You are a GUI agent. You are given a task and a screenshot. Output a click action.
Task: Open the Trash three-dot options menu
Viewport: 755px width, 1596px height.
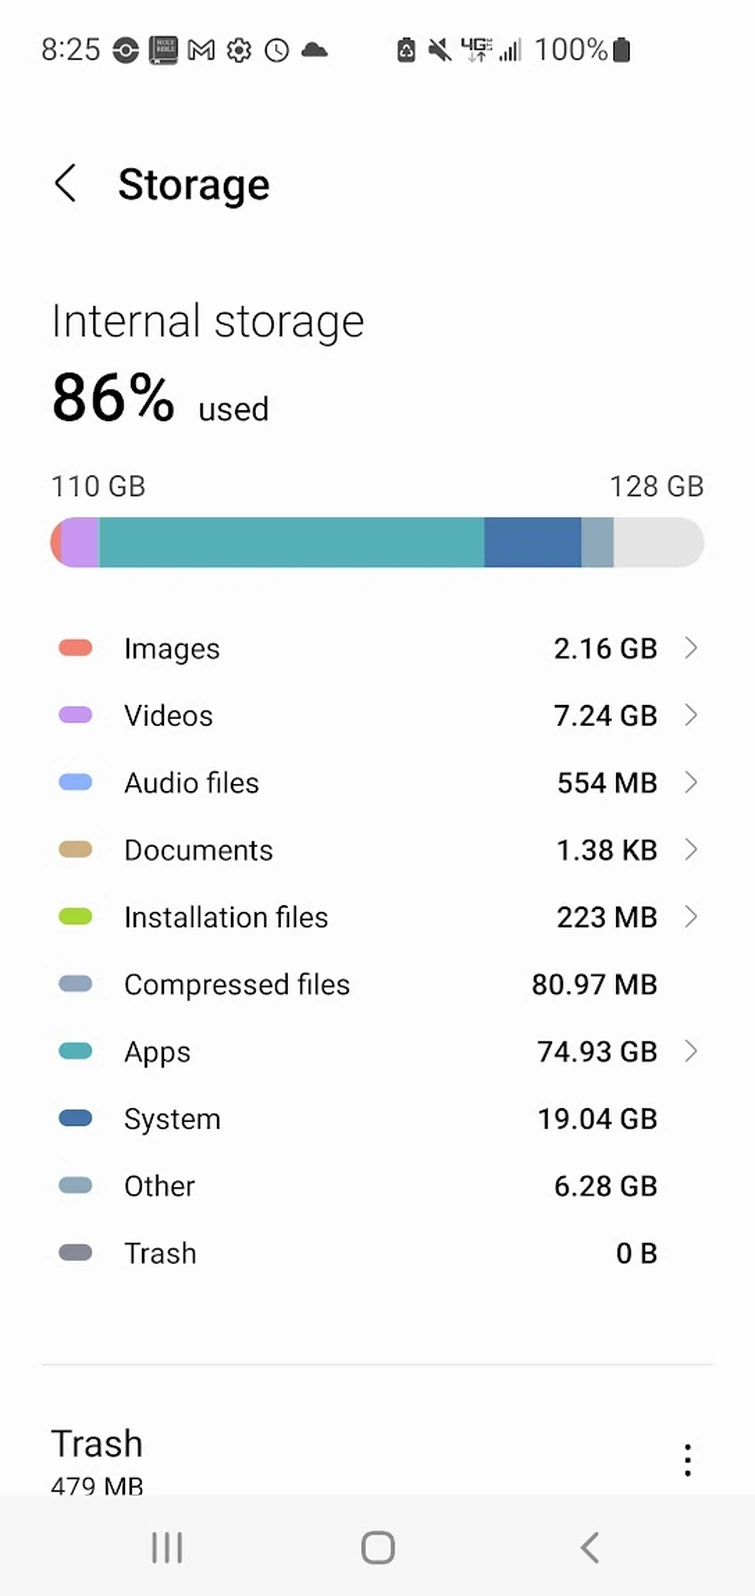[687, 1459]
